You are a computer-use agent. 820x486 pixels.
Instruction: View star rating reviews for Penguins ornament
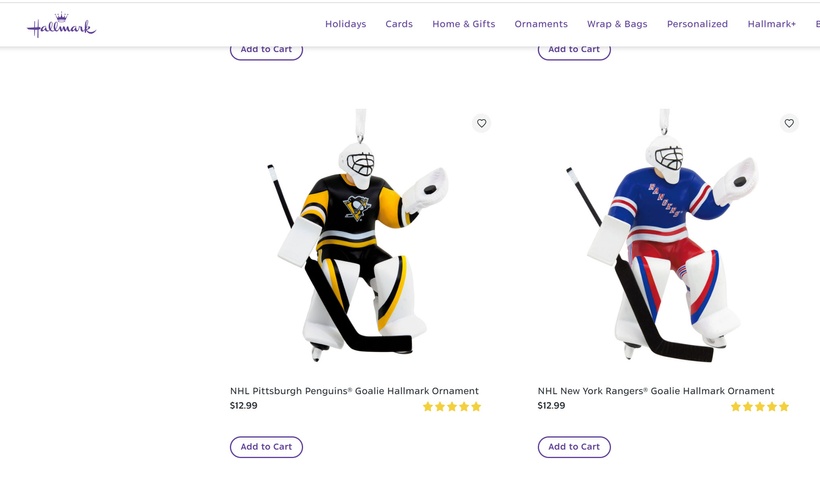tap(452, 406)
